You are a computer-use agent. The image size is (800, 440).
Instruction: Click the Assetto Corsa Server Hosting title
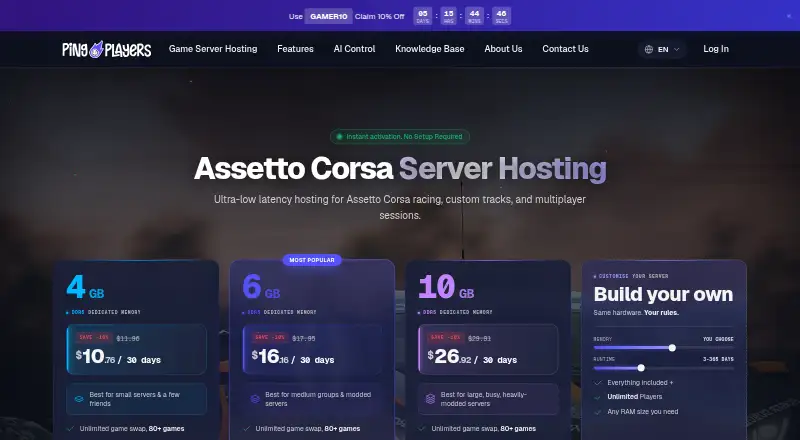pos(400,168)
